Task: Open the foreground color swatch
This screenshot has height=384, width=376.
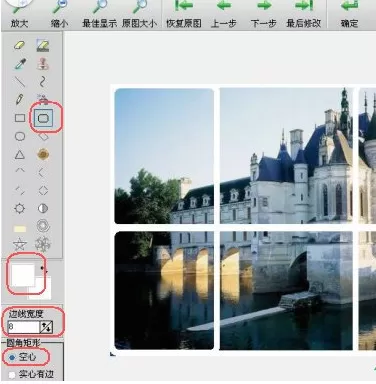Action: 23,275
